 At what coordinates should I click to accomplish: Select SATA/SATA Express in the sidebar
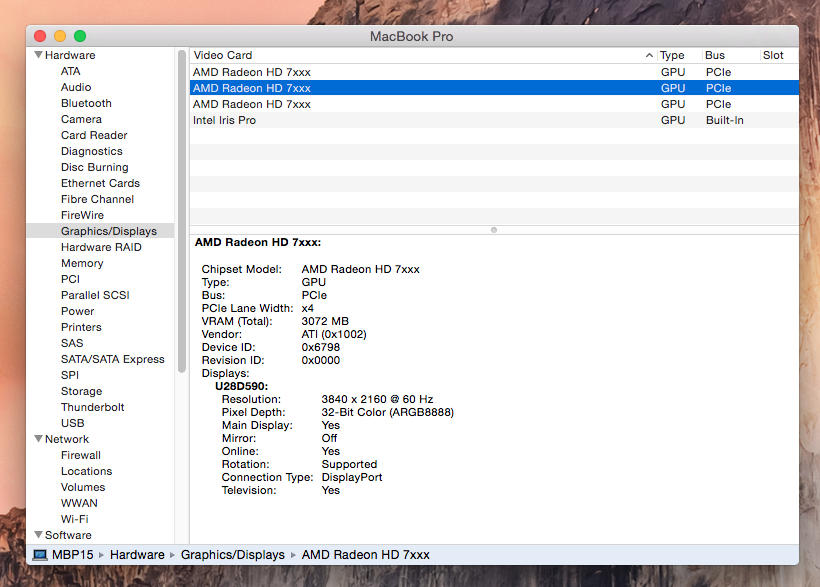(x=112, y=359)
